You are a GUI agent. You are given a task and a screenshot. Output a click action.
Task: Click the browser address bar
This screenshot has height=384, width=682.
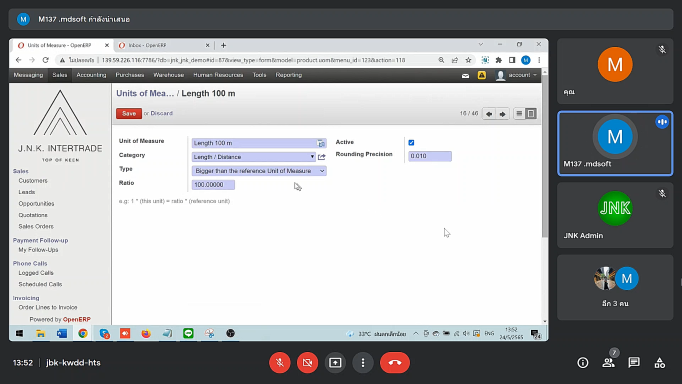252,60
